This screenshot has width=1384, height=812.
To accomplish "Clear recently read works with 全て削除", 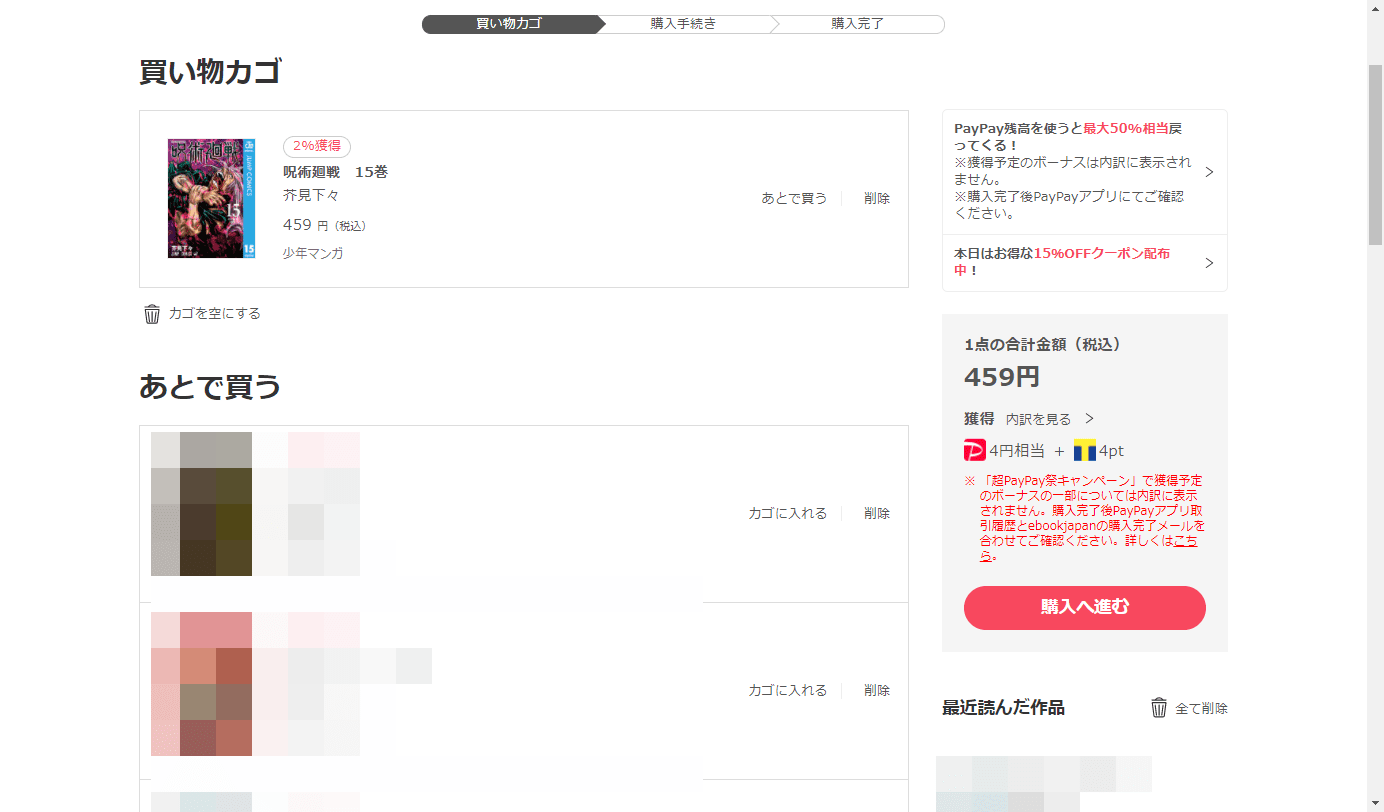I will coord(1201,709).
